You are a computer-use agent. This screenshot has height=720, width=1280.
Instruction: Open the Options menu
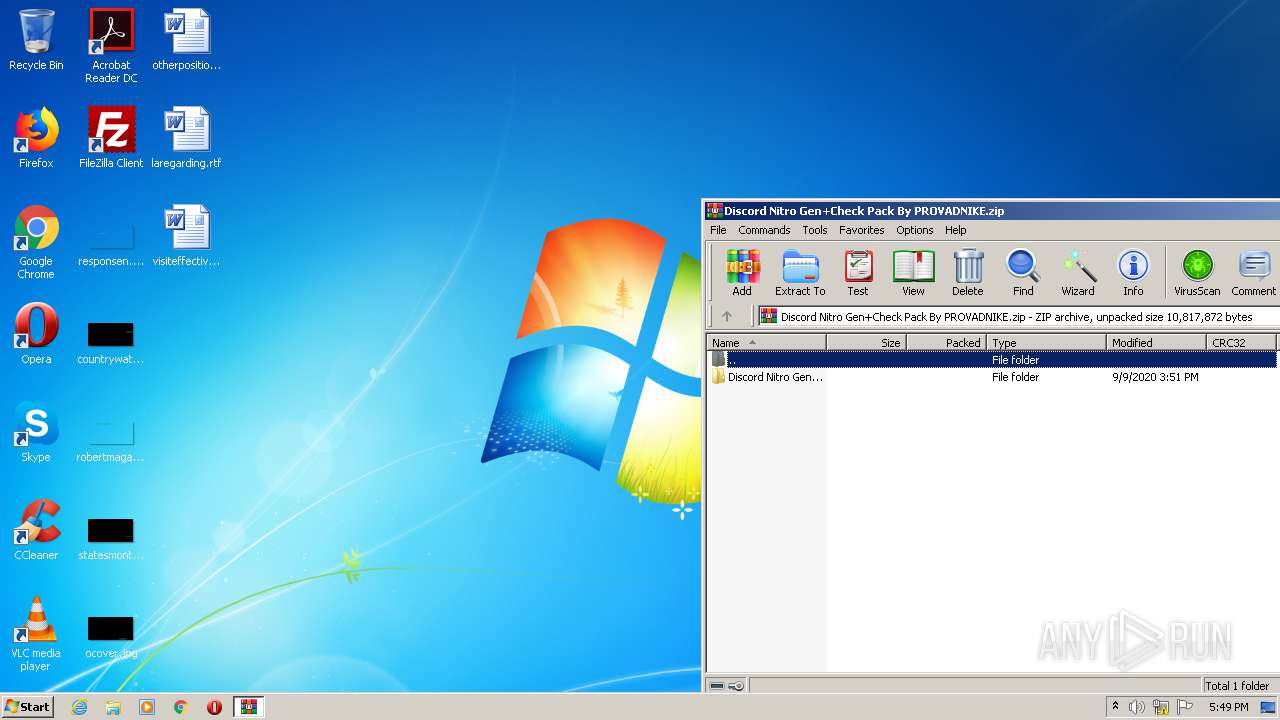[914, 230]
